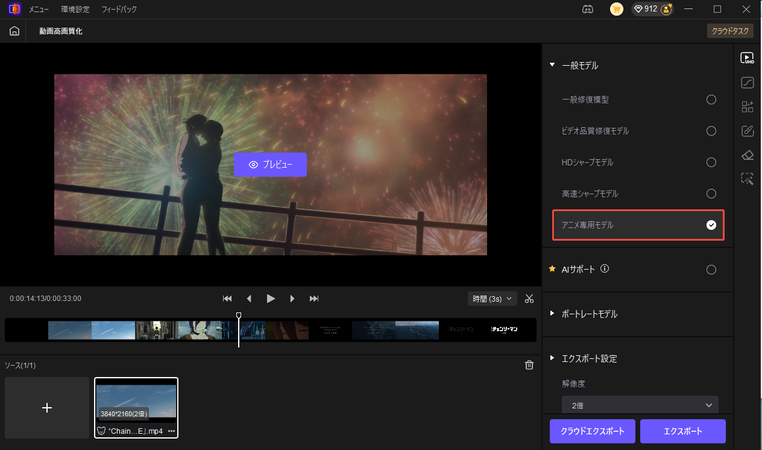Play the video

point(271,298)
